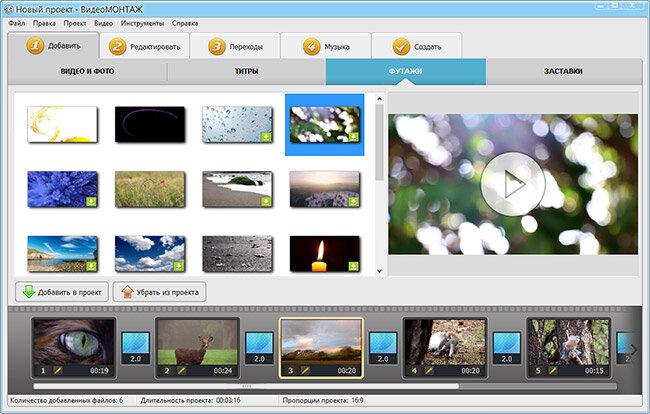Click Пропорции проекта 16:9 status text
Screen dimensions: 650x414
323,400
